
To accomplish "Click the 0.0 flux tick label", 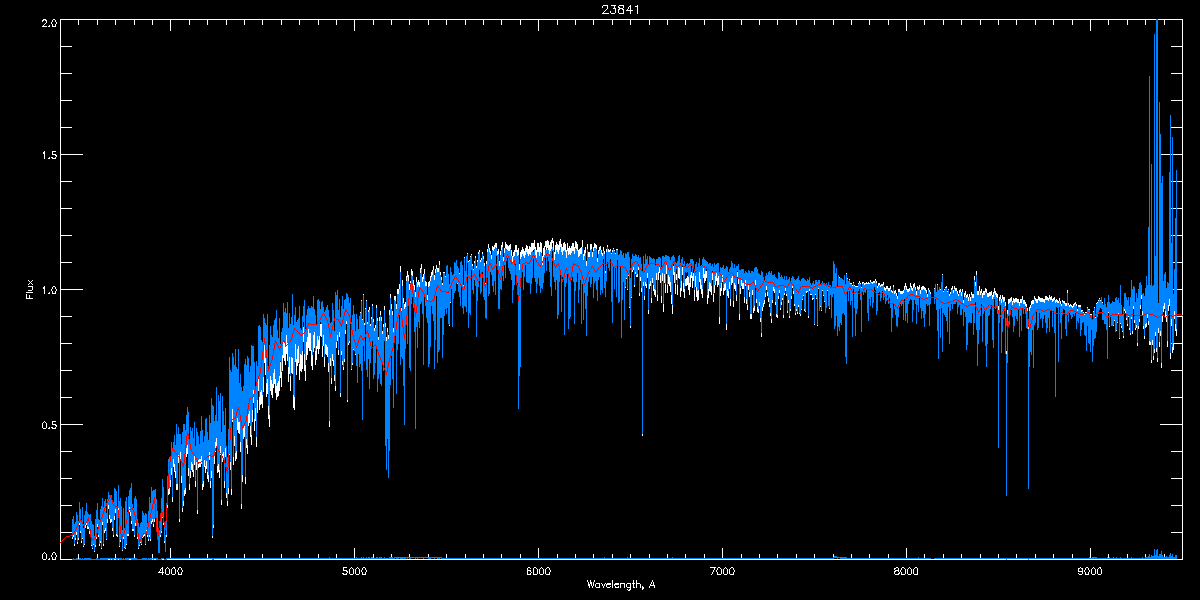I will tap(48, 555).
